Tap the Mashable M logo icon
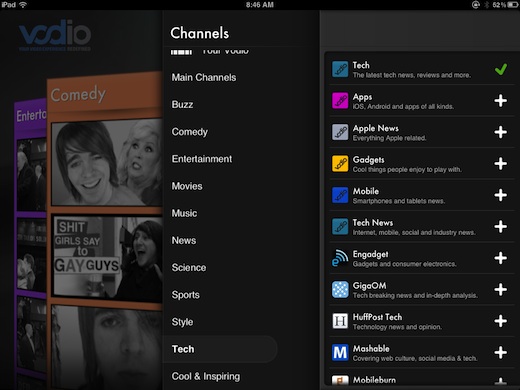 pyautogui.click(x=340, y=352)
